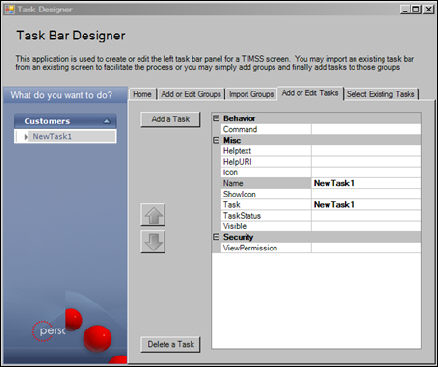
Task: Expand the NewTask1 arrow in task bar
Action: pos(26,137)
